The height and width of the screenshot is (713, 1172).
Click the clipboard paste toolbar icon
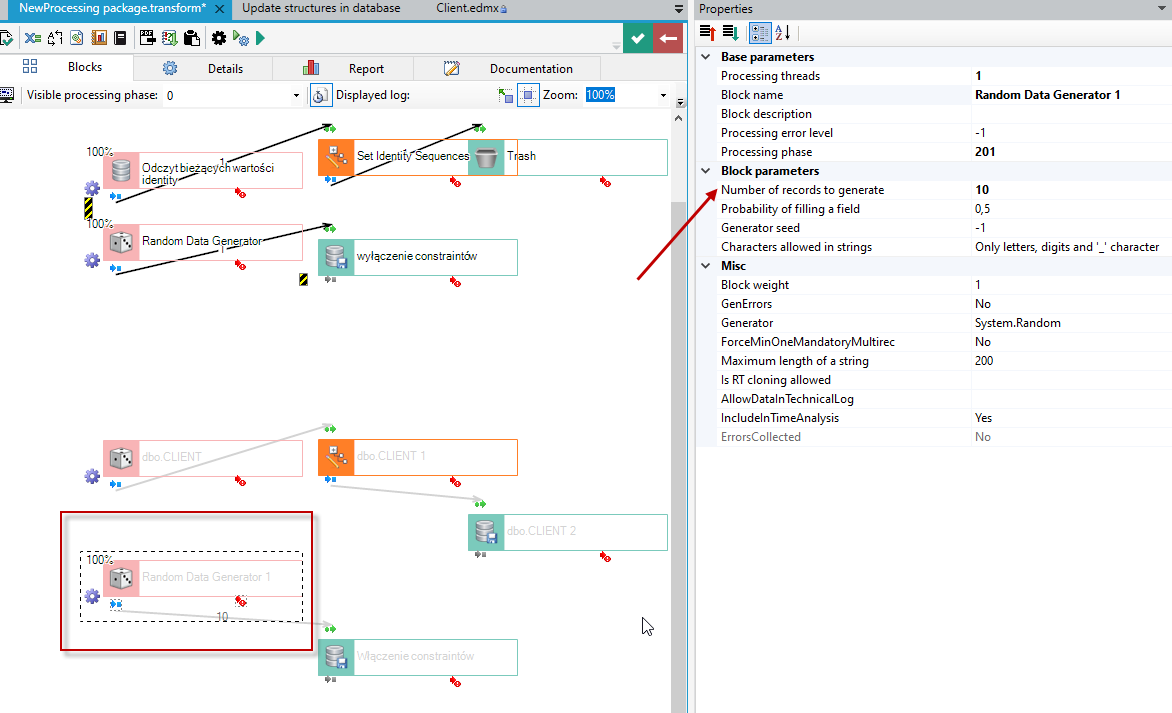pyautogui.click(x=191, y=38)
